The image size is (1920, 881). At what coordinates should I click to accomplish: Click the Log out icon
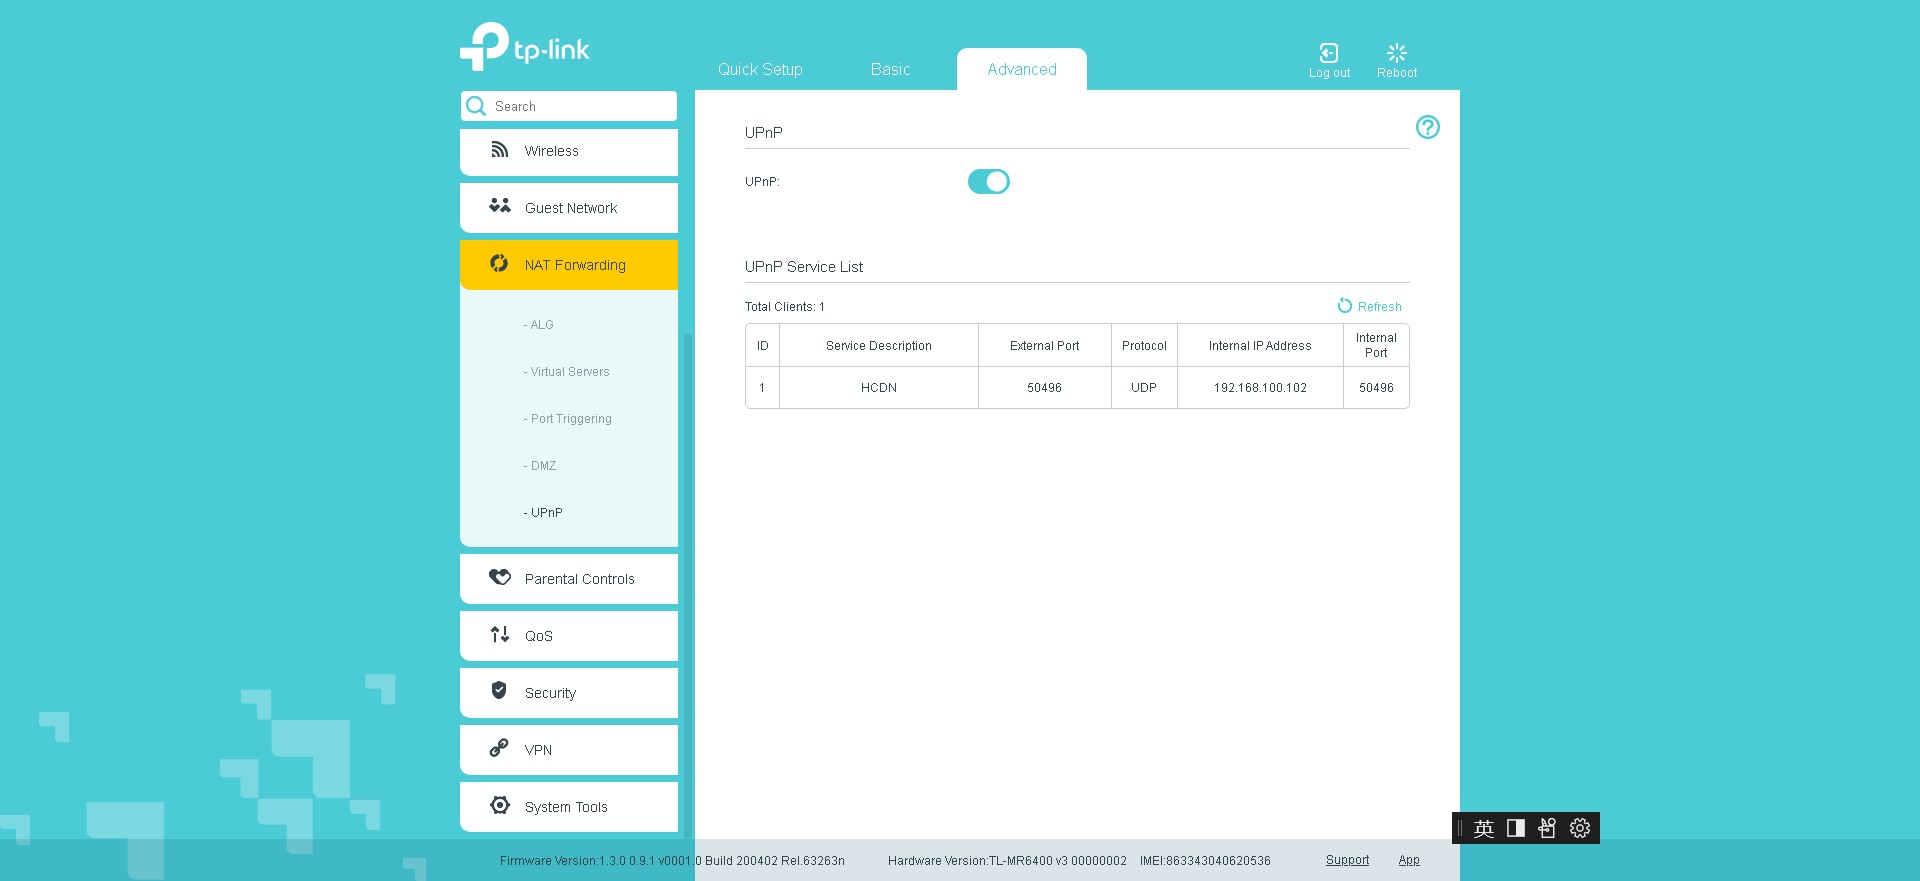click(x=1329, y=53)
